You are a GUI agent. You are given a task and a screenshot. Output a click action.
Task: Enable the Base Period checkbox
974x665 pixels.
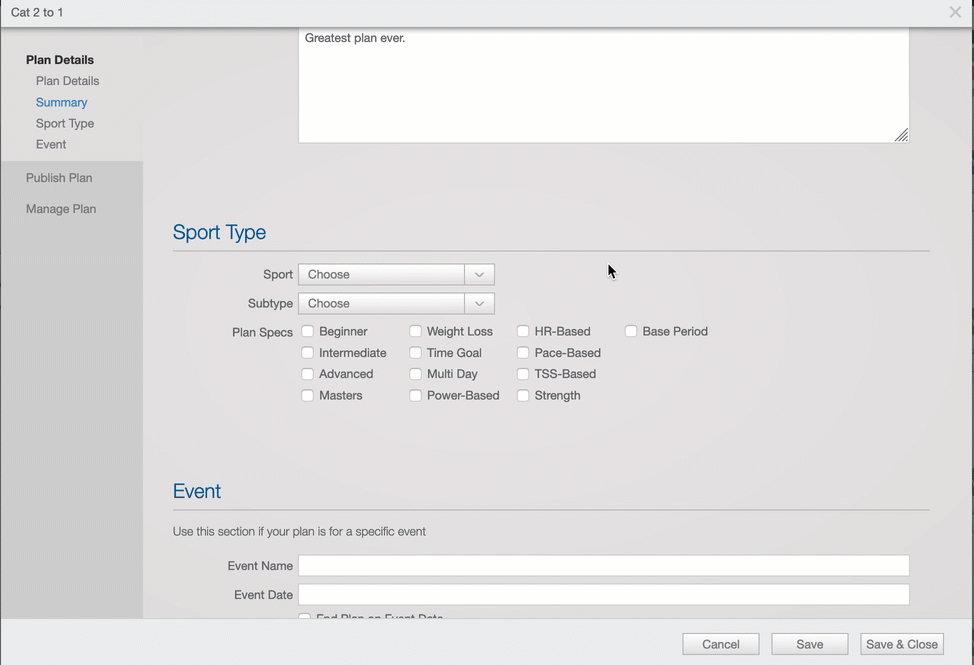point(630,332)
